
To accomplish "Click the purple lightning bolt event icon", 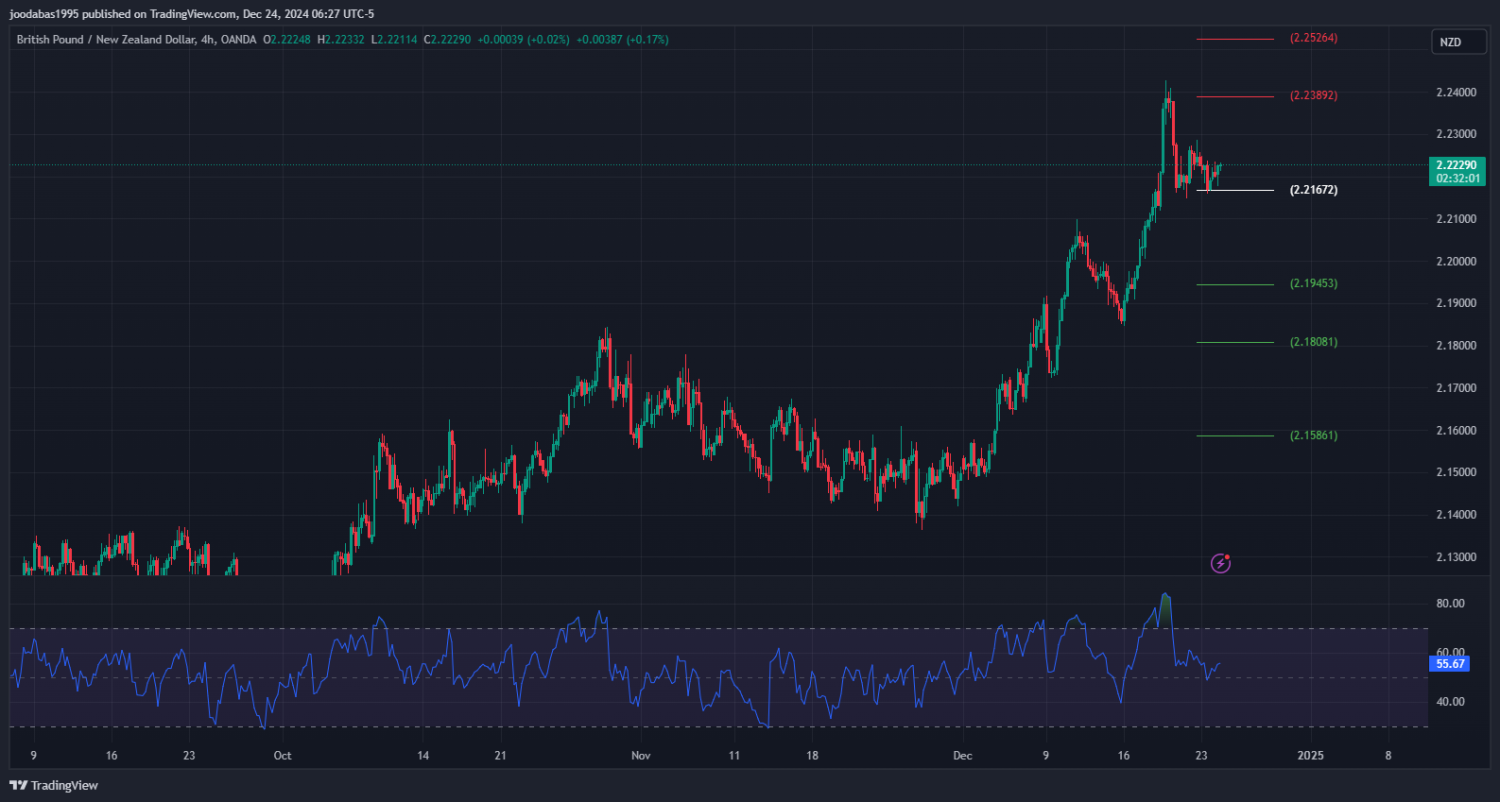I will click(1220, 563).
